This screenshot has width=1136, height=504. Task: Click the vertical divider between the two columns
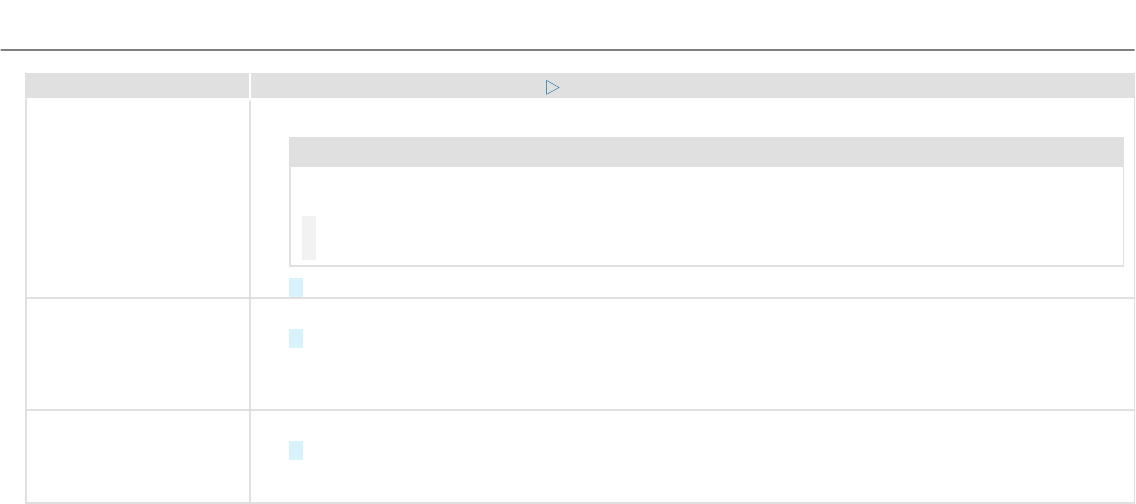[249, 287]
